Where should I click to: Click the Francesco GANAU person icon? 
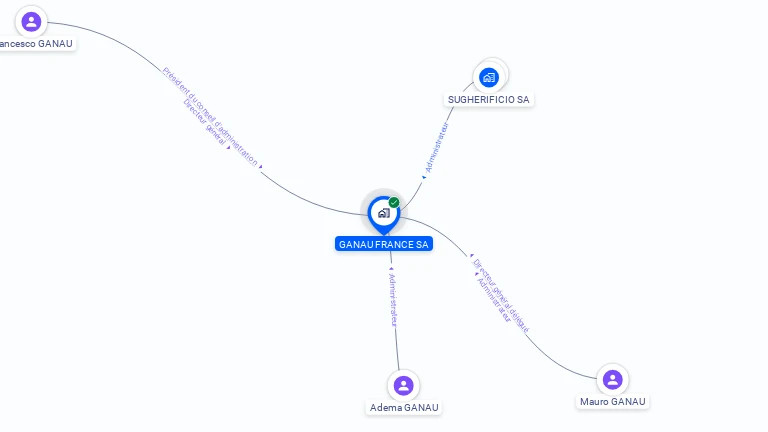[31, 22]
